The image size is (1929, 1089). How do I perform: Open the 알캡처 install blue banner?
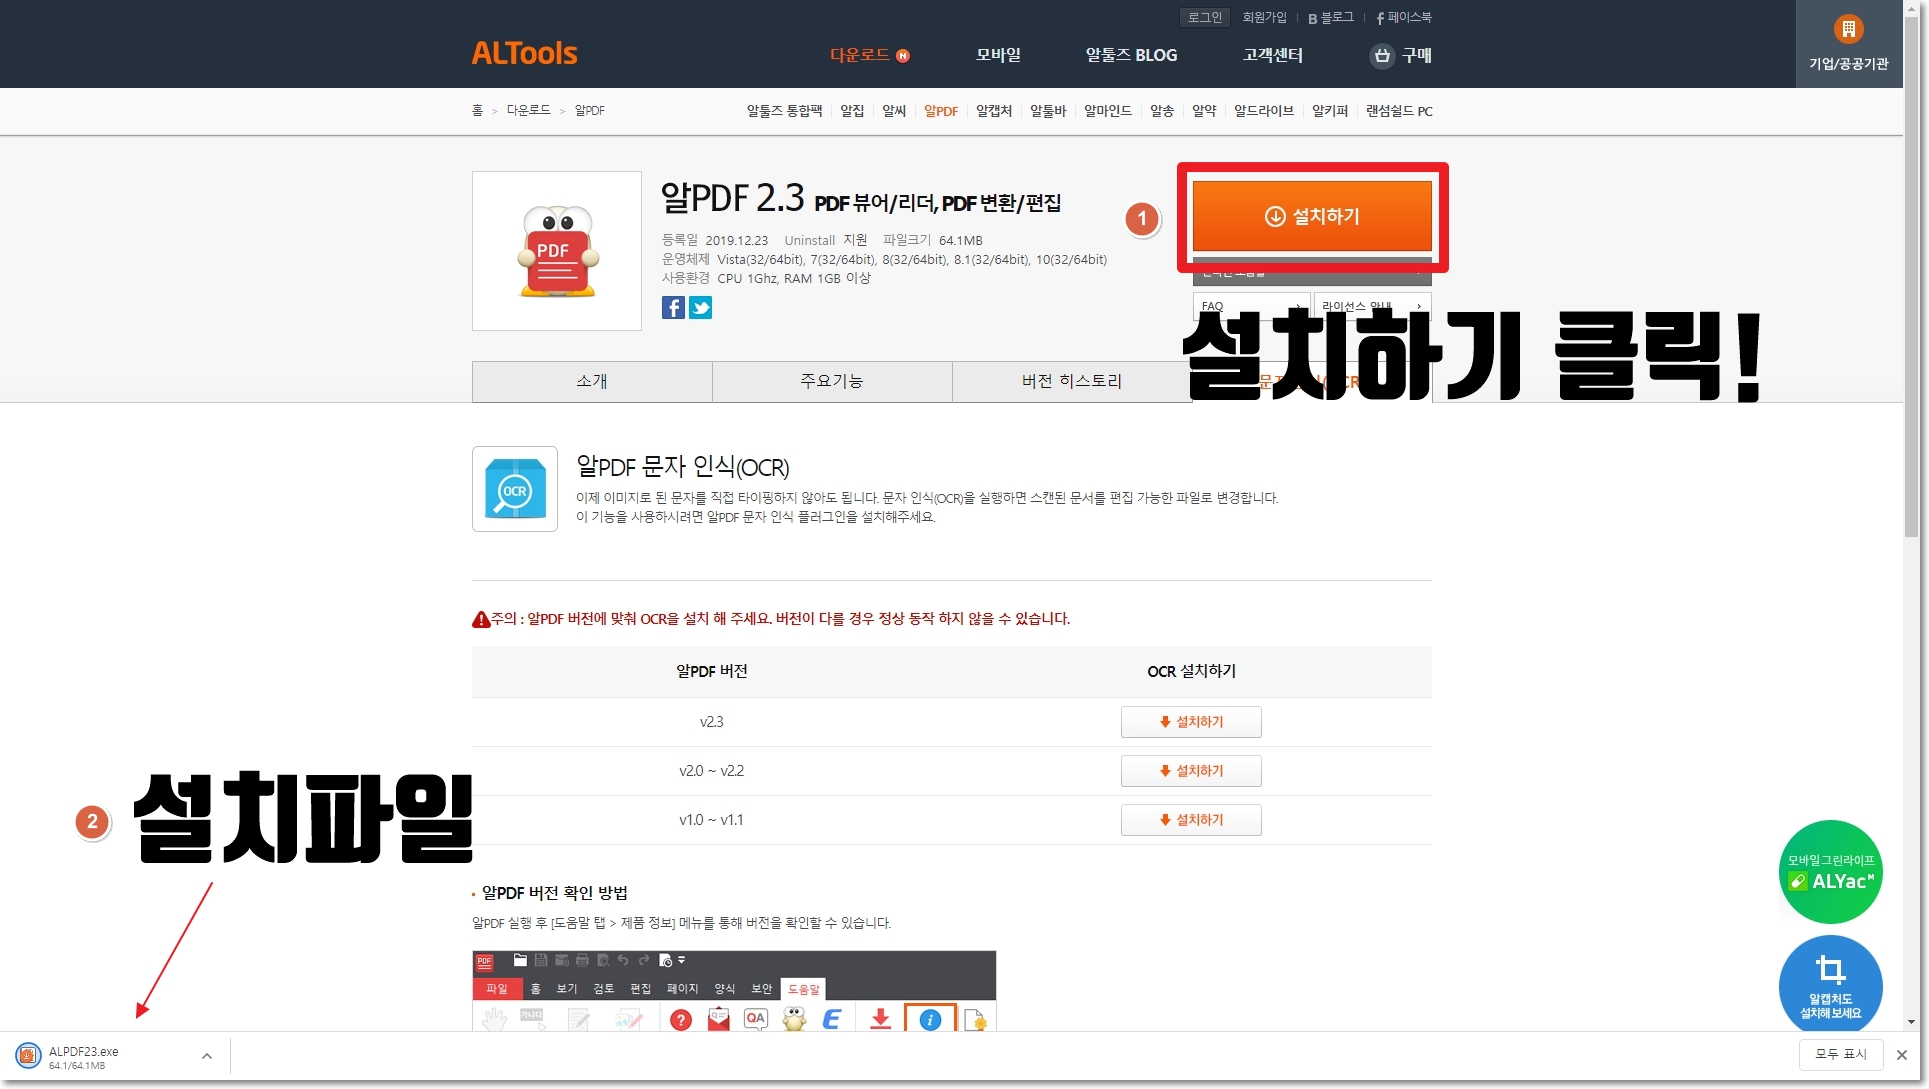pyautogui.click(x=1830, y=984)
